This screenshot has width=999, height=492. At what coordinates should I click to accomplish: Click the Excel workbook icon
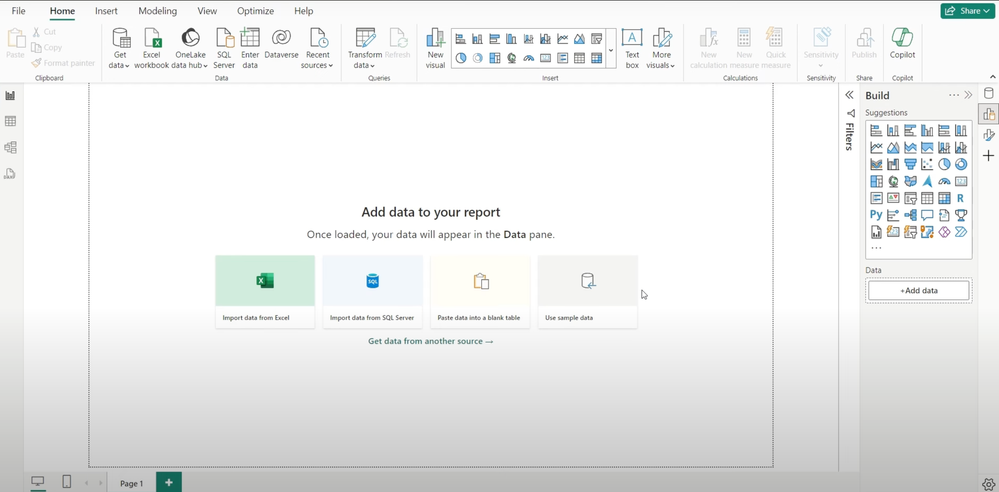[152, 47]
